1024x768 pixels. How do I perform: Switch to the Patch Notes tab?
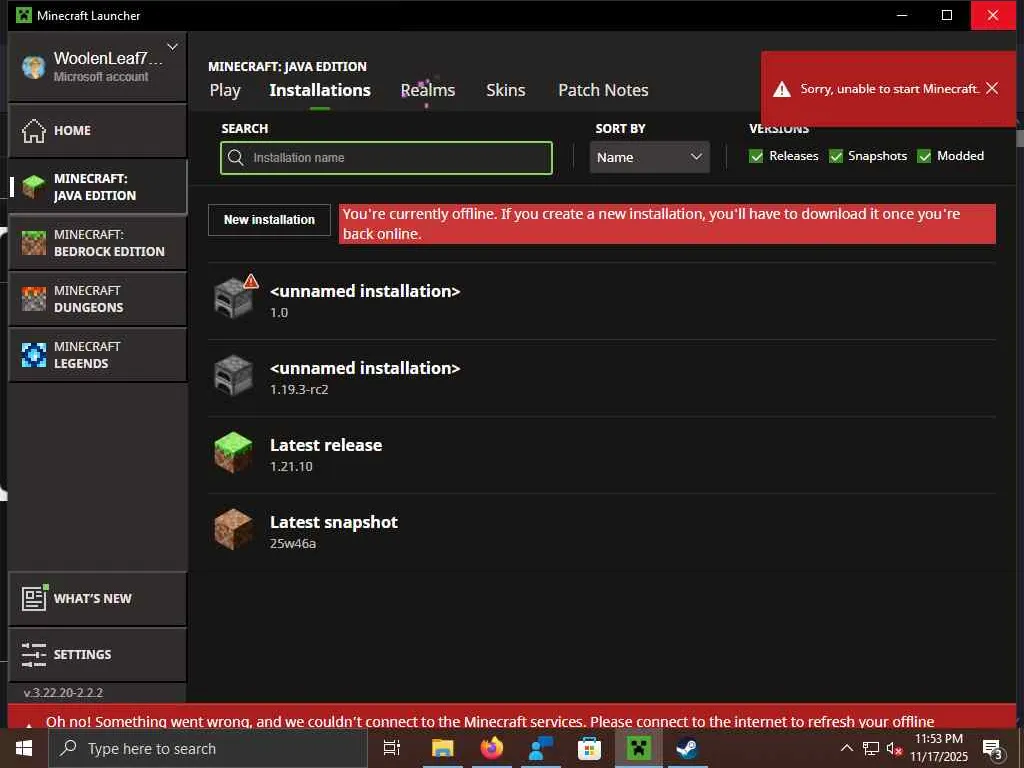[603, 90]
